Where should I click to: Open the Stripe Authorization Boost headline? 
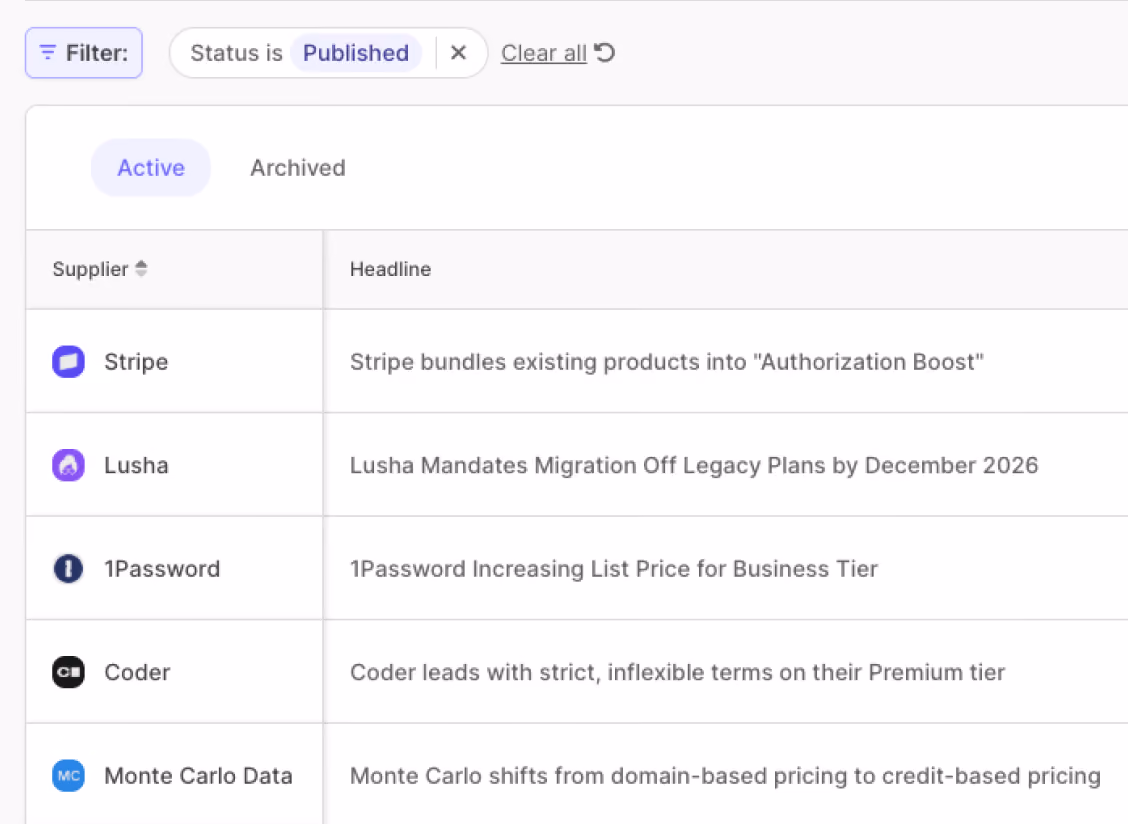click(x=666, y=362)
